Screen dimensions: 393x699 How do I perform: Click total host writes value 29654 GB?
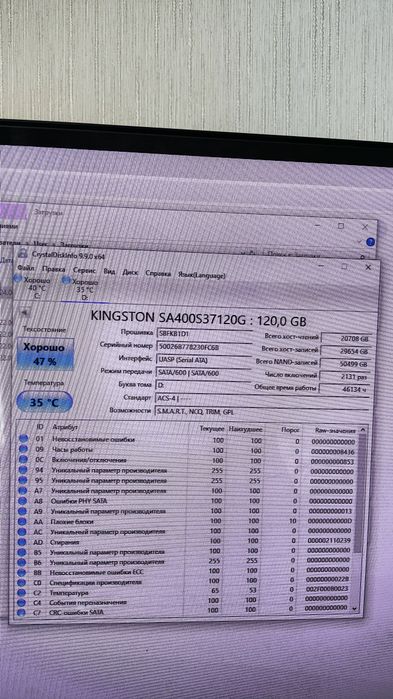coord(346,352)
